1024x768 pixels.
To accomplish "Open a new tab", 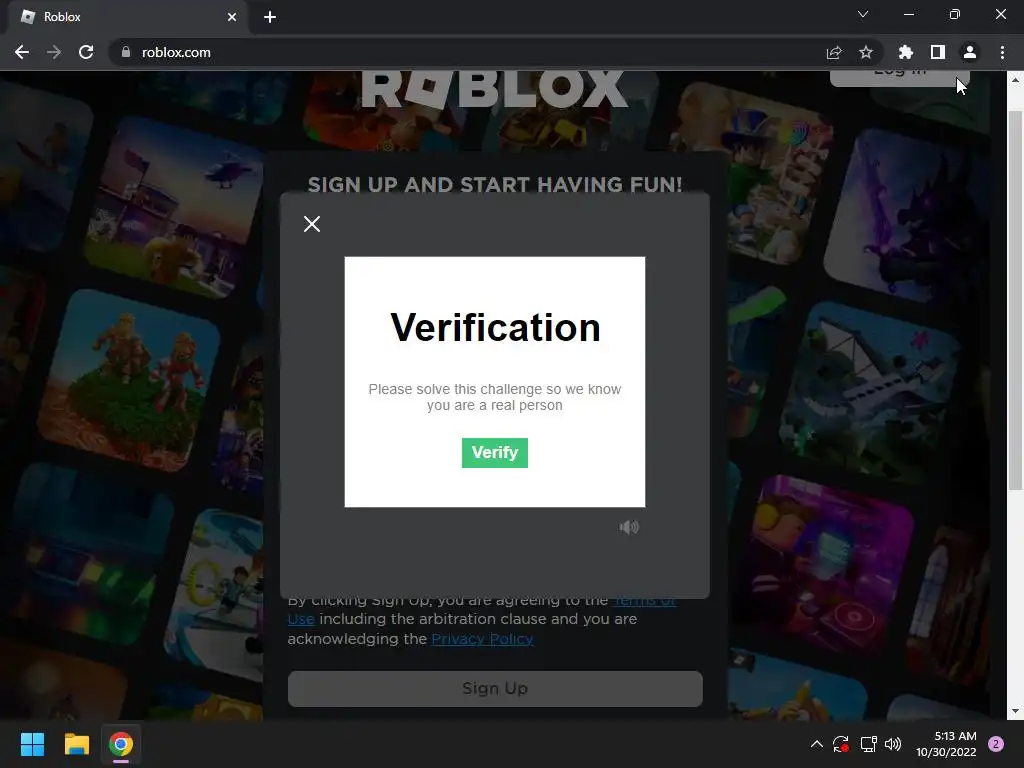I will coord(270,17).
